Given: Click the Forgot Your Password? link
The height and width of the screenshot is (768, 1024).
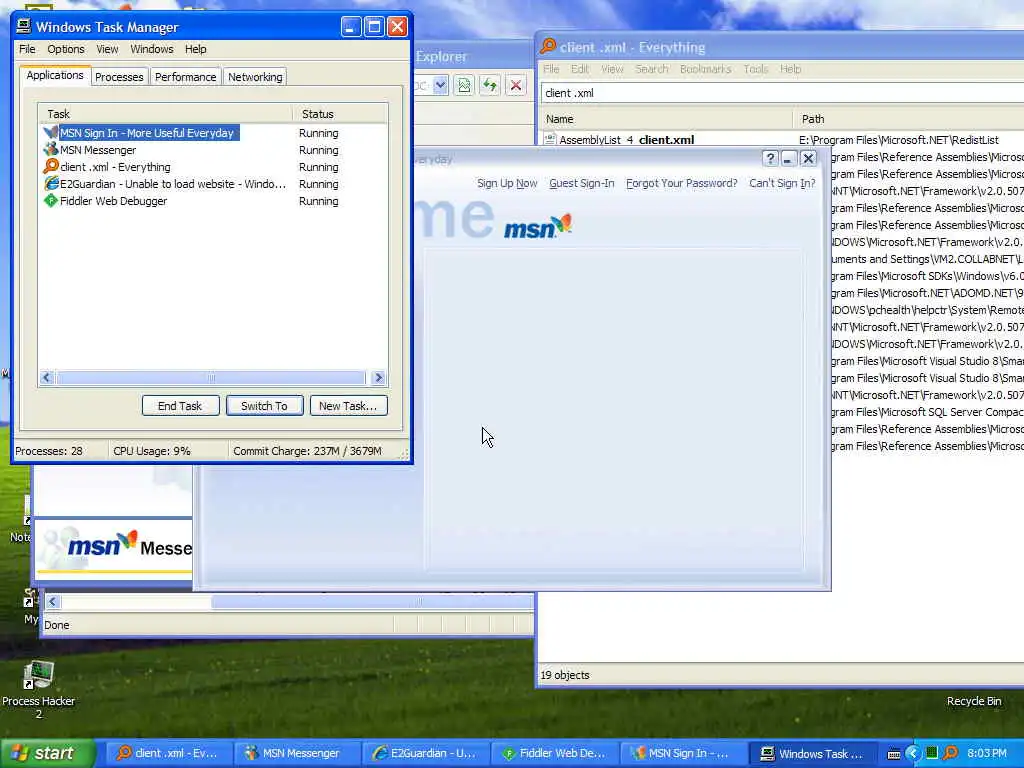Looking at the screenshot, I should [x=682, y=184].
